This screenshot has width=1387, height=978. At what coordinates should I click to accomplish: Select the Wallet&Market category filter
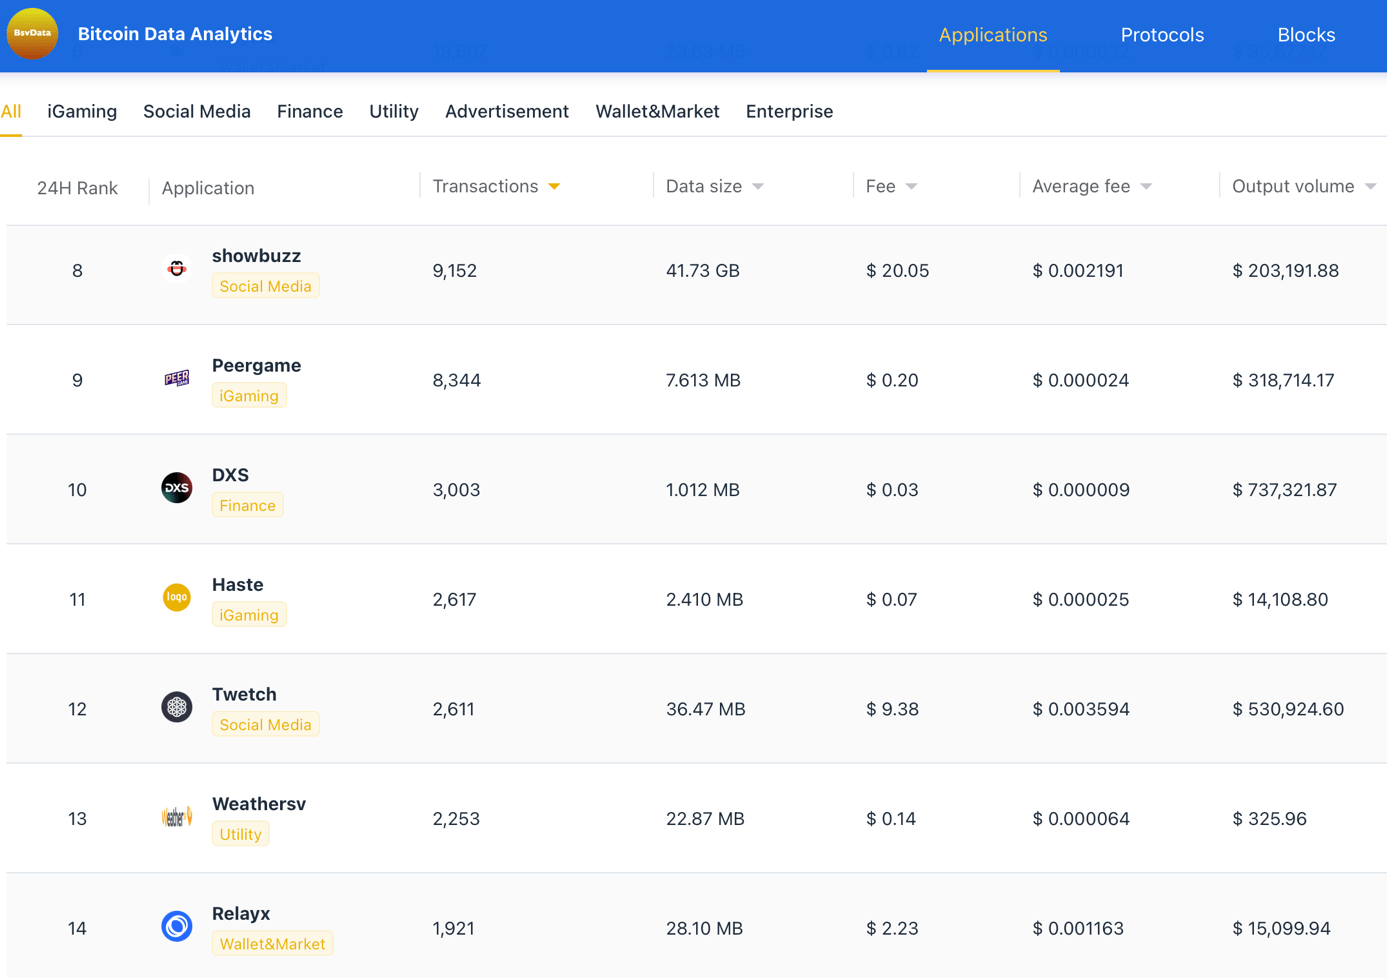coord(657,111)
